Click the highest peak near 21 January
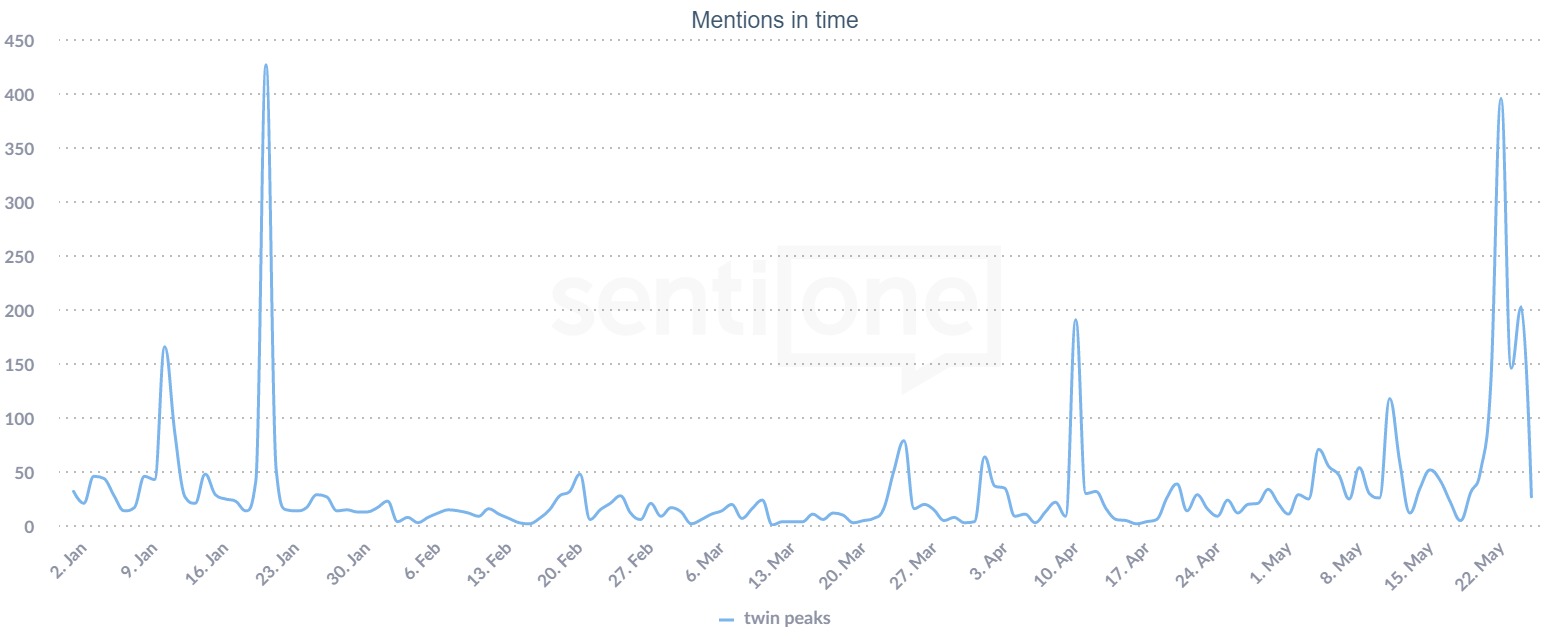 coord(266,66)
